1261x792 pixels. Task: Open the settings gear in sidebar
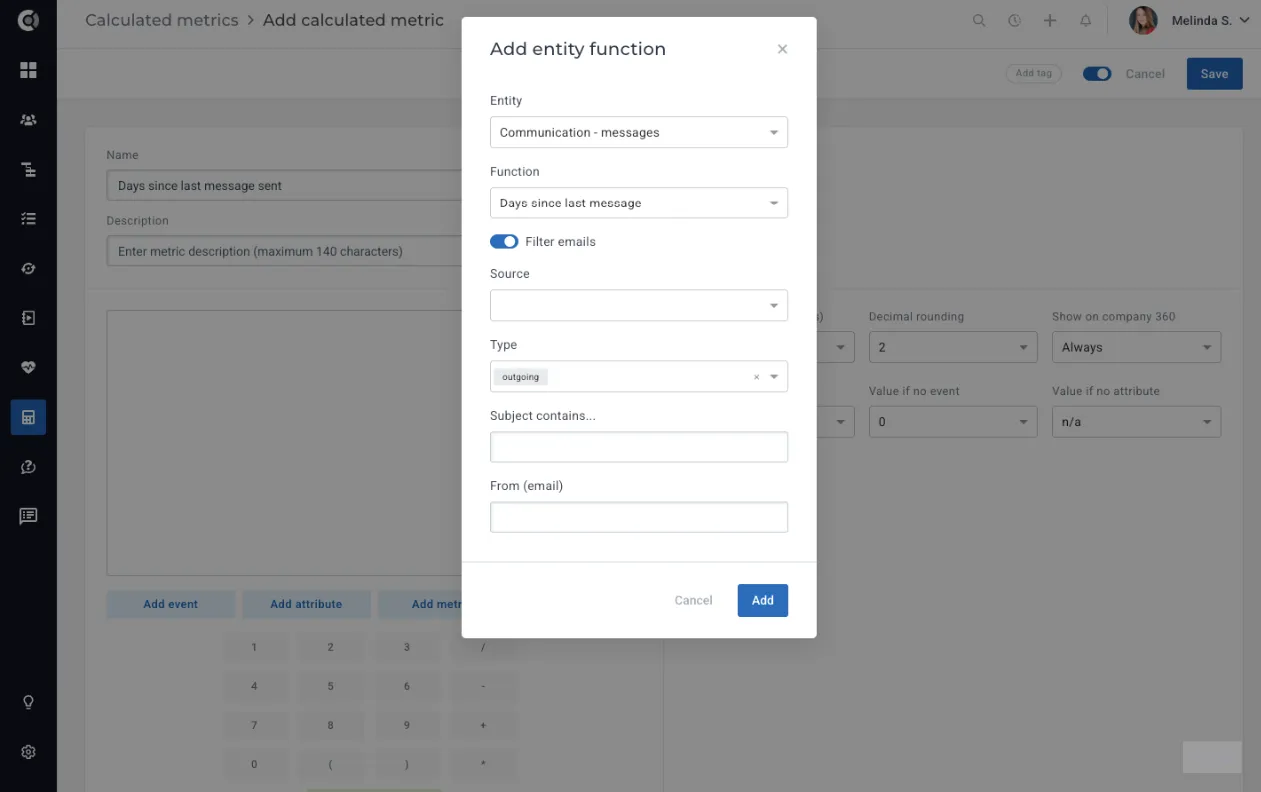pyautogui.click(x=28, y=752)
